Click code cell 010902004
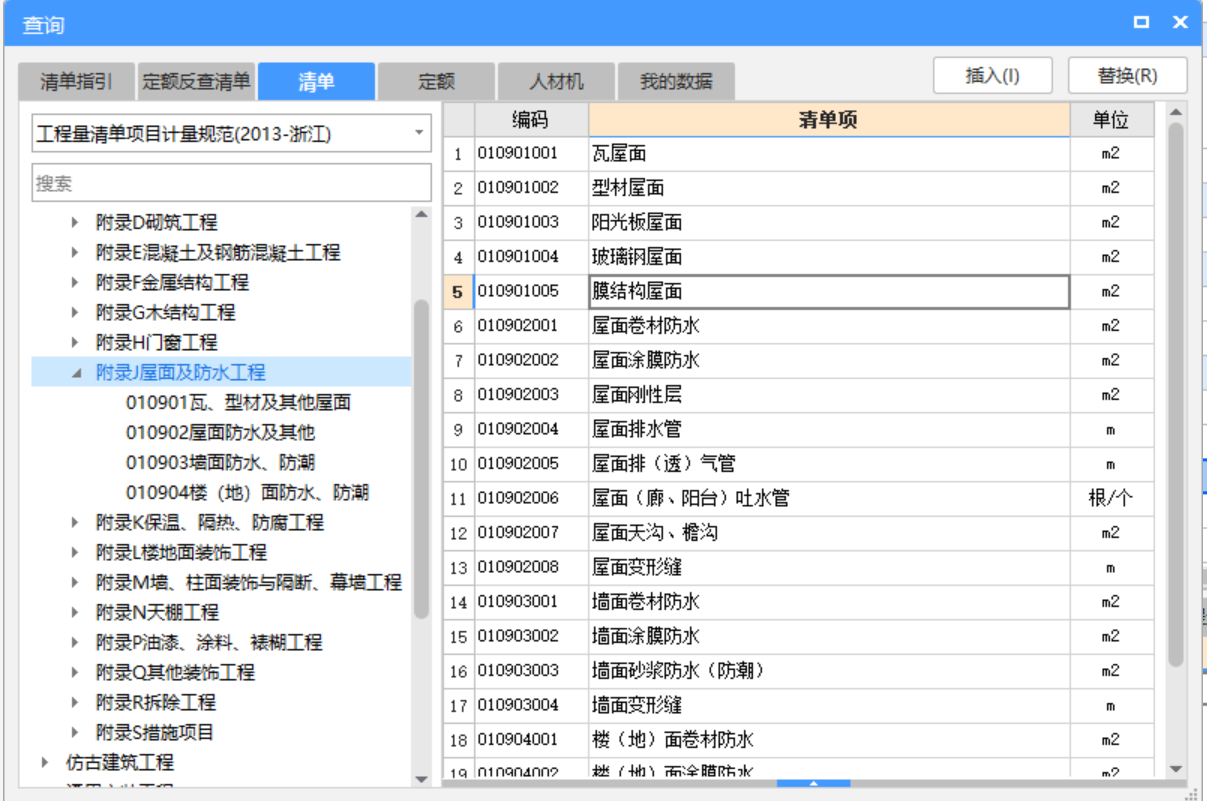This screenshot has height=801, width=1207. tap(531, 429)
